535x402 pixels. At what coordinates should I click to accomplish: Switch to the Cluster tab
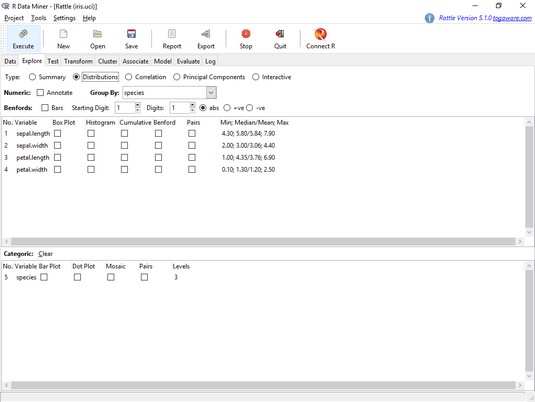[107, 61]
